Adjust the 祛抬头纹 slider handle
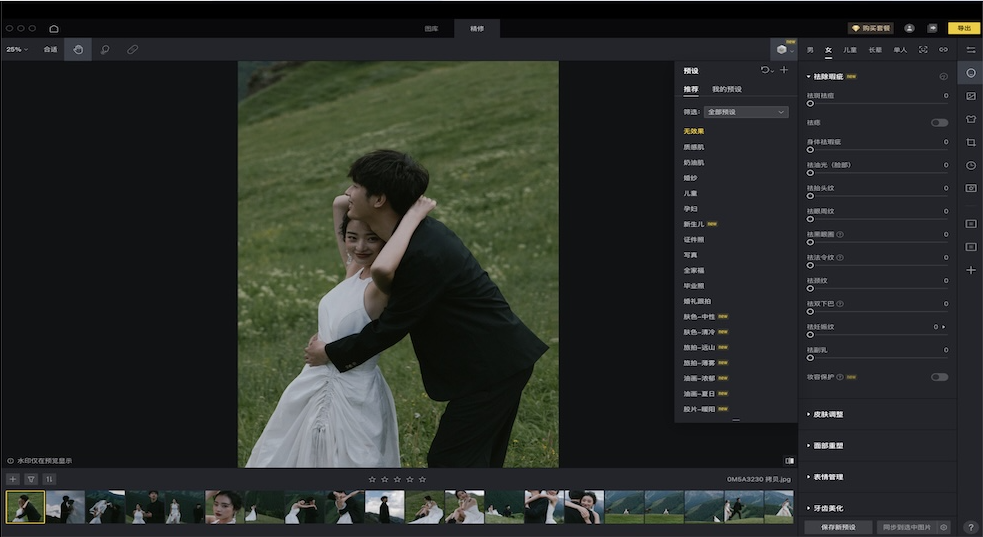The height and width of the screenshot is (537, 983). pyautogui.click(x=810, y=196)
